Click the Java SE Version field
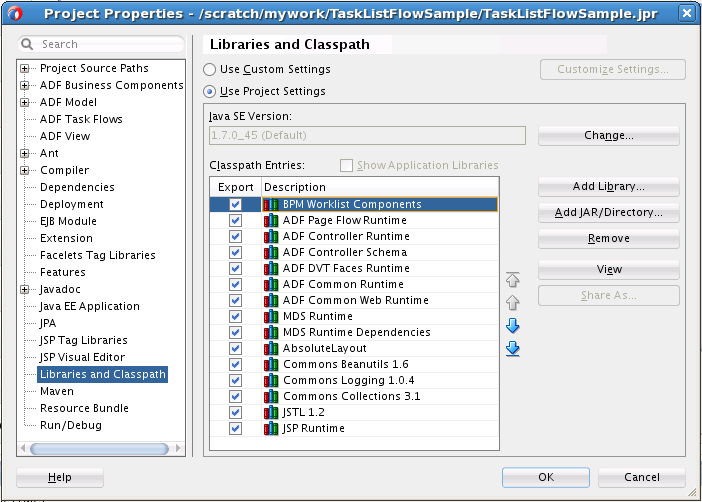Image resolution: width=702 pixels, height=502 pixels. tap(367, 135)
